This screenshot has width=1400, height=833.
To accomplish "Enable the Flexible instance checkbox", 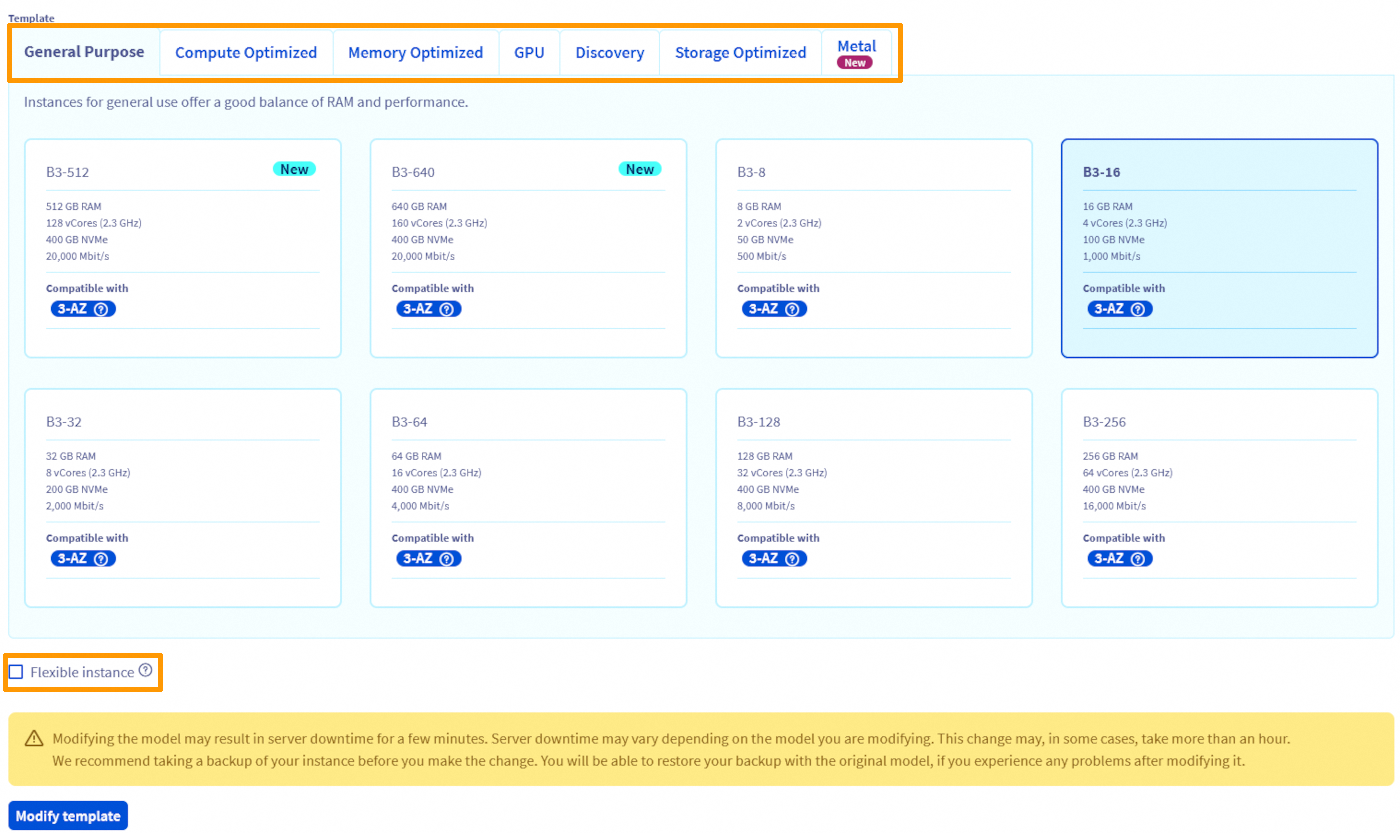I will click(x=16, y=672).
